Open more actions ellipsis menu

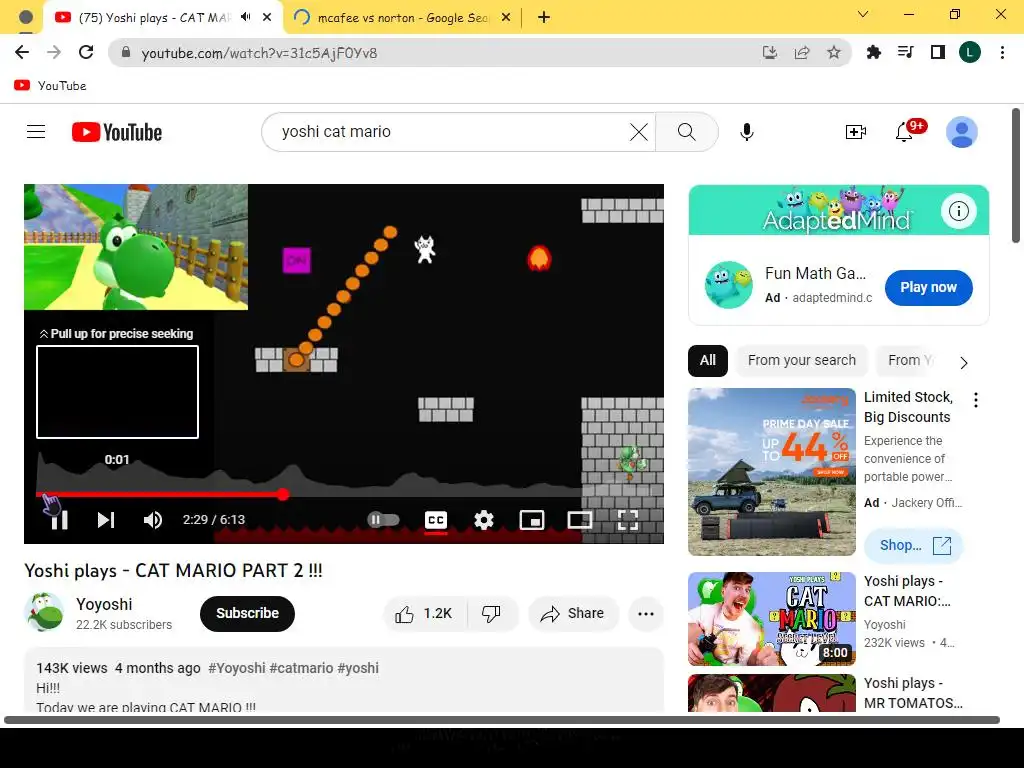(x=646, y=613)
